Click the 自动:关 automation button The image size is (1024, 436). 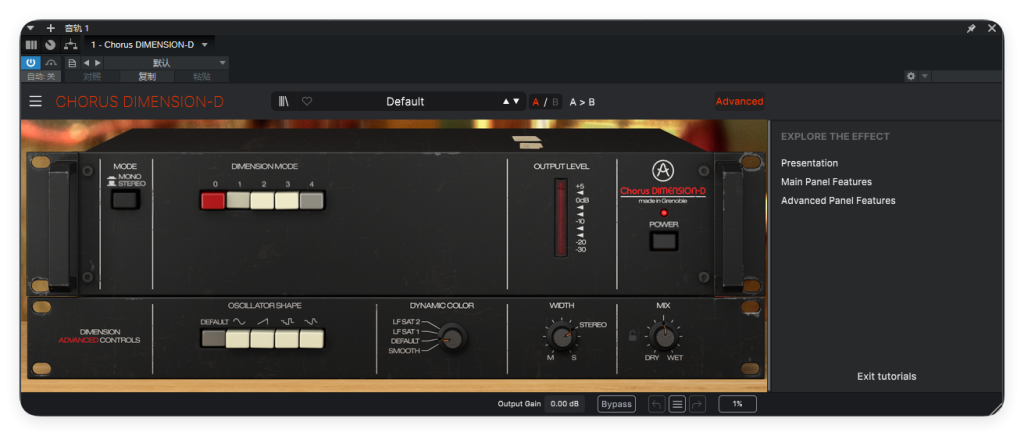pos(40,76)
